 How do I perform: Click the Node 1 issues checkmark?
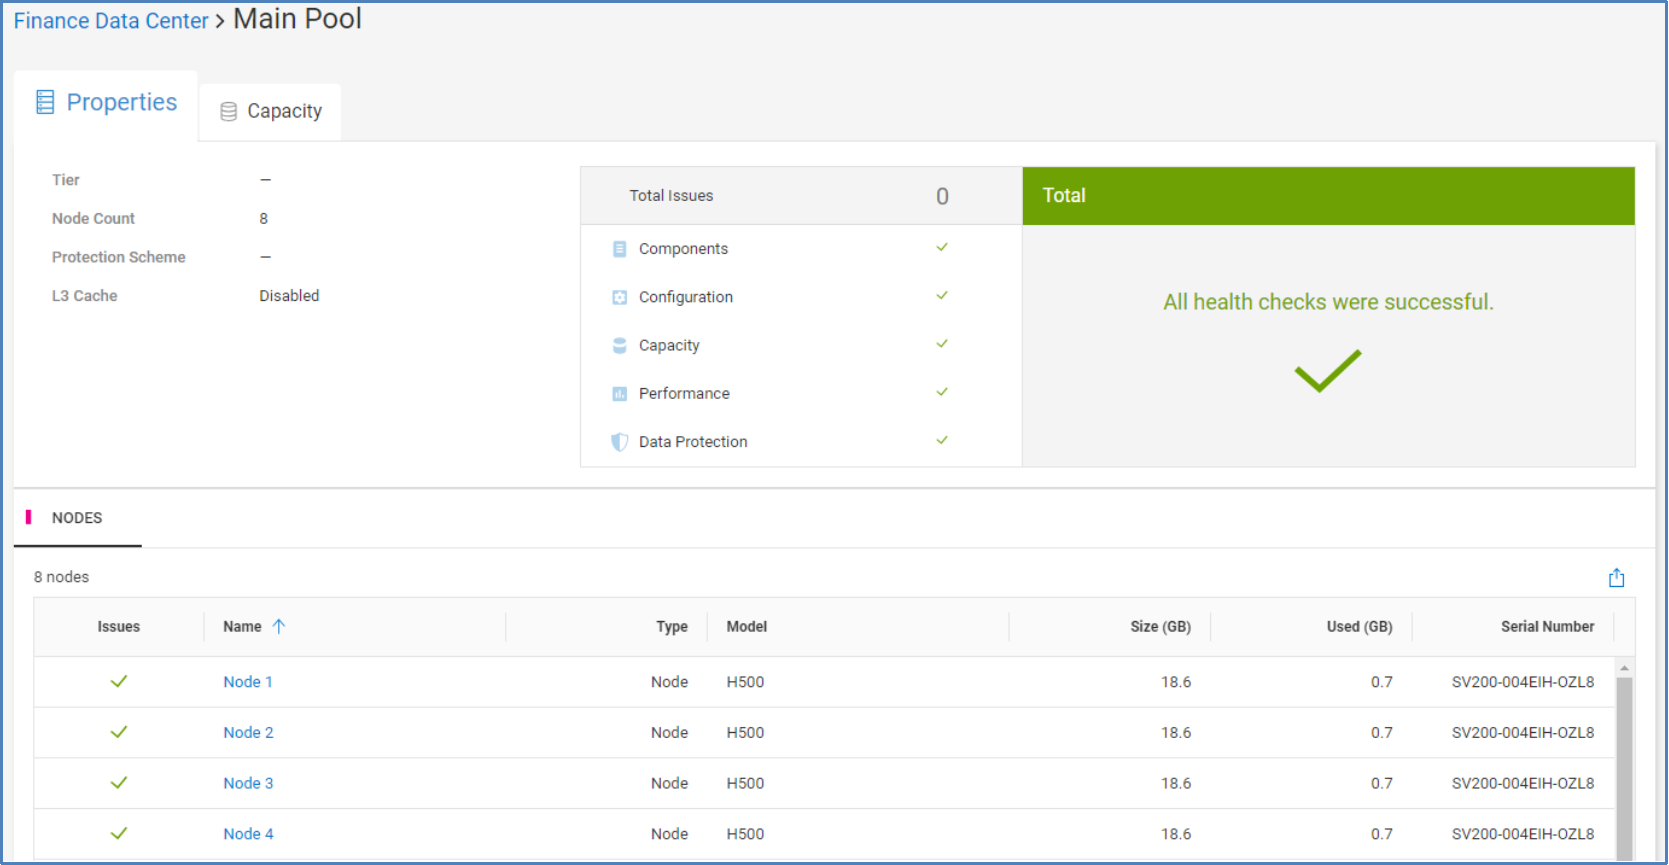[x=119, y=681]
